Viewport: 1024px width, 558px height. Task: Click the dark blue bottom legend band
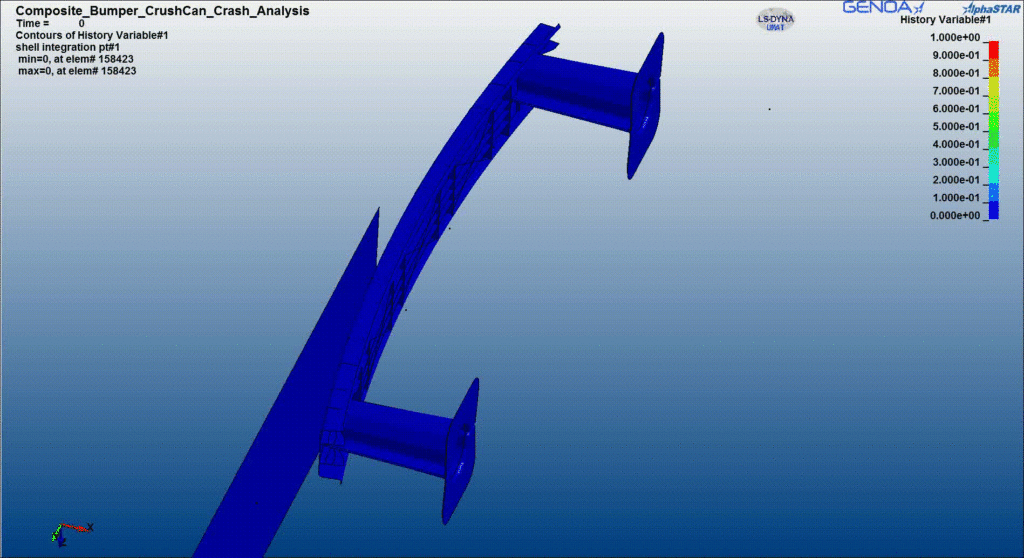(x=992, y=209)
